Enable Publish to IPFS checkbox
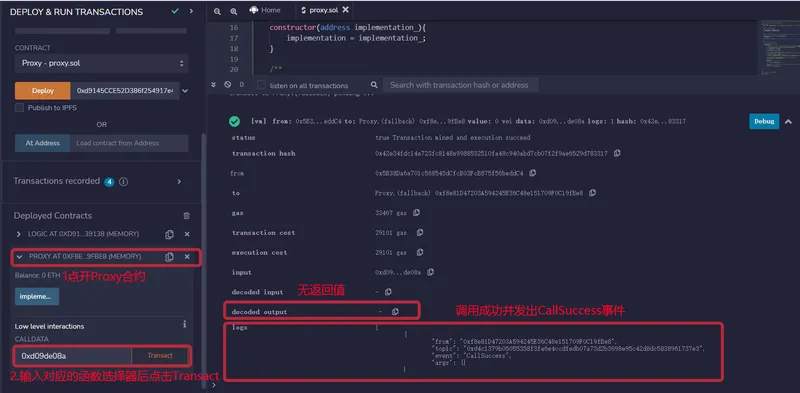This screenshot has width=800, height=393. click(x=19, y=108)
